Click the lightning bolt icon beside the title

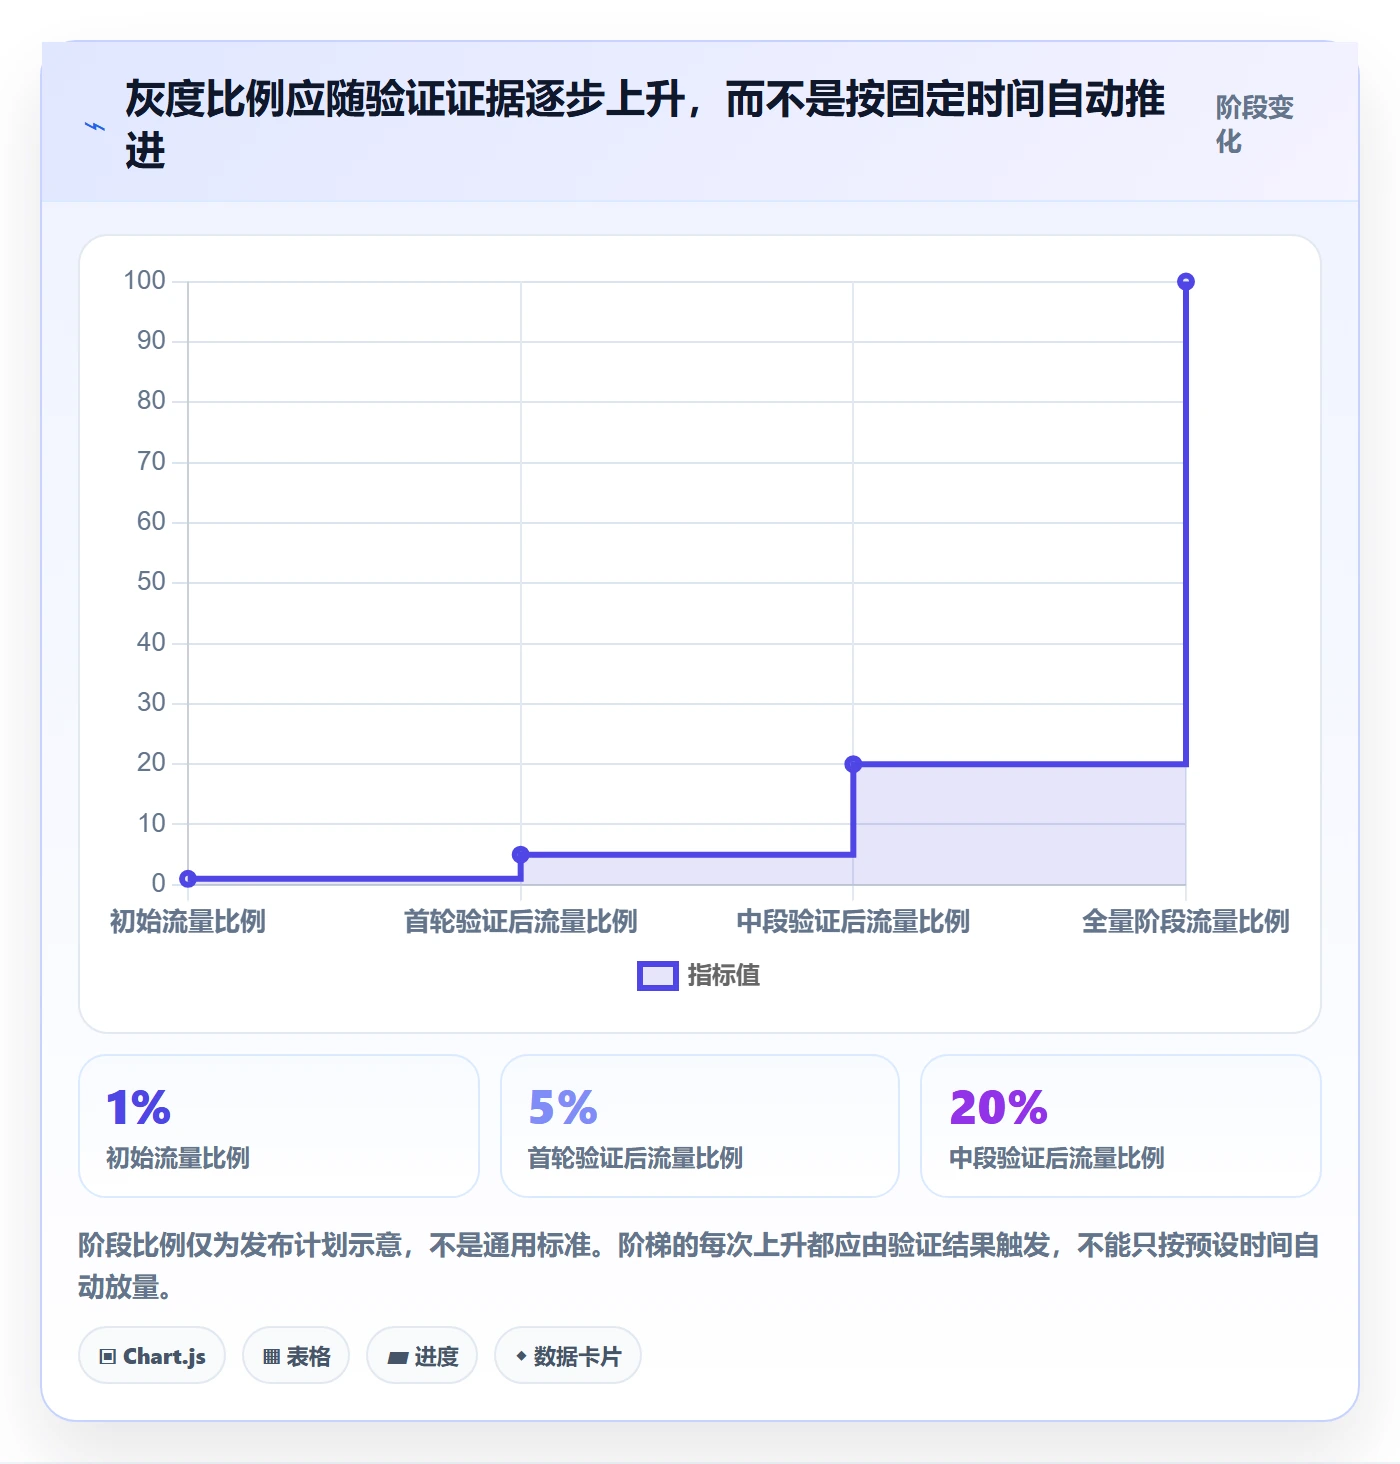pos(95,126)
